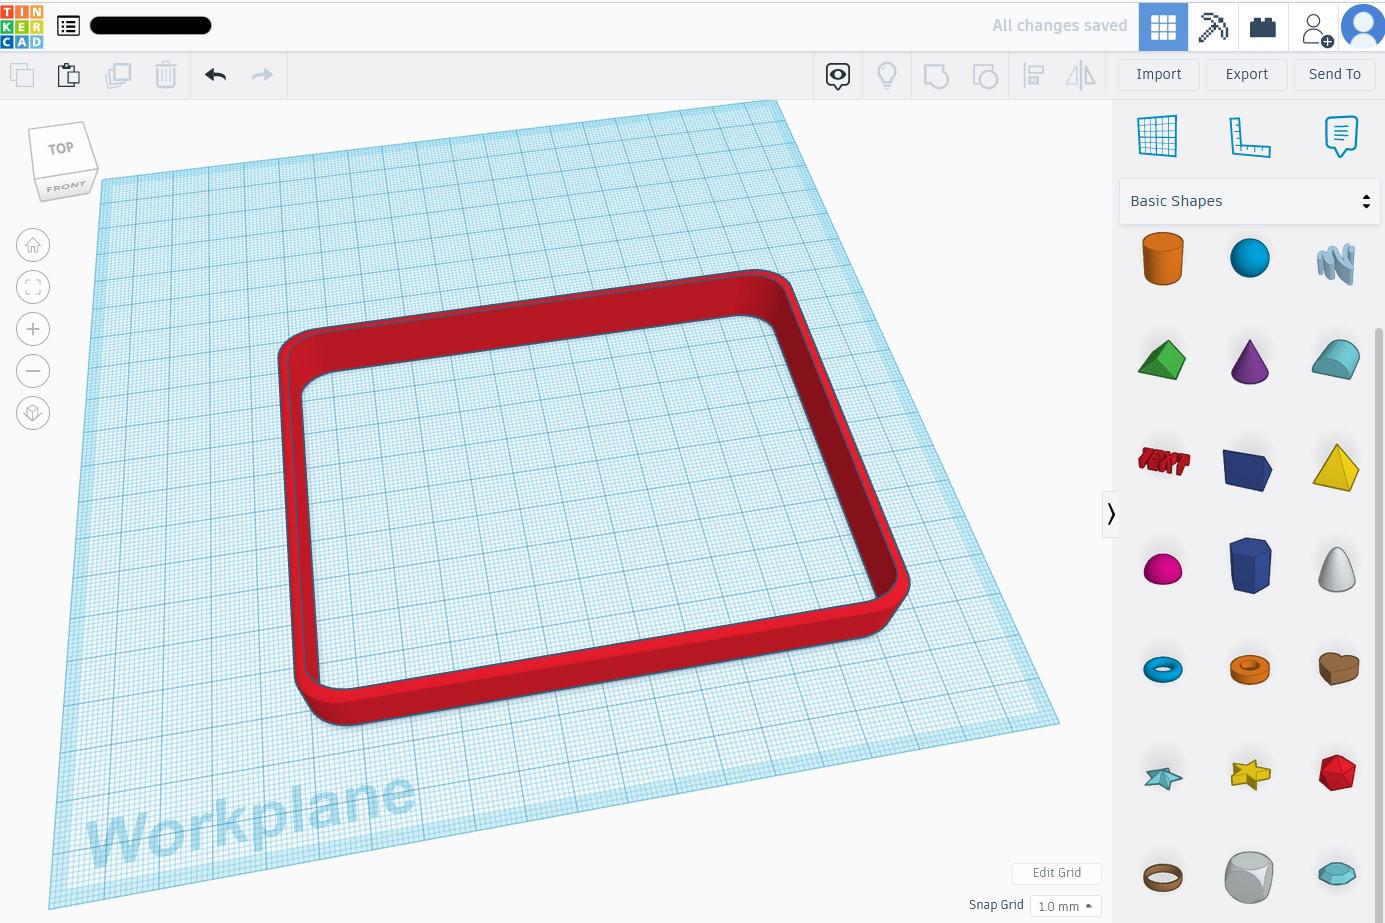The height and width of the screenshot is (923, 1385).
Task: Click the Edit Grid button
Action: coord(1057,873)
